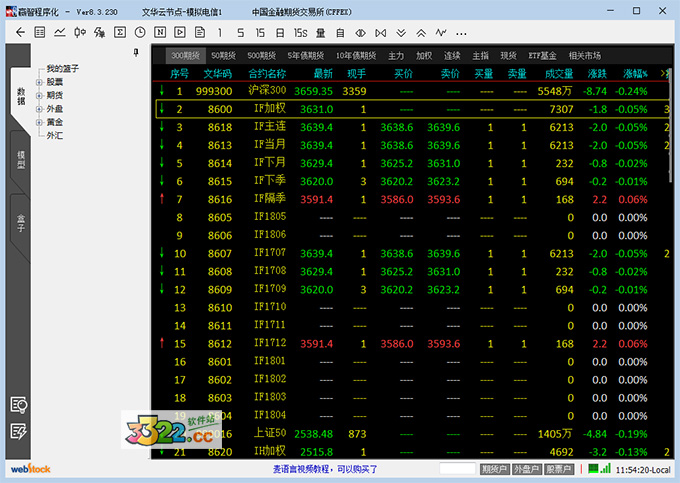
Task: Show more columns with the >> arrow
Action: point(665,74)
